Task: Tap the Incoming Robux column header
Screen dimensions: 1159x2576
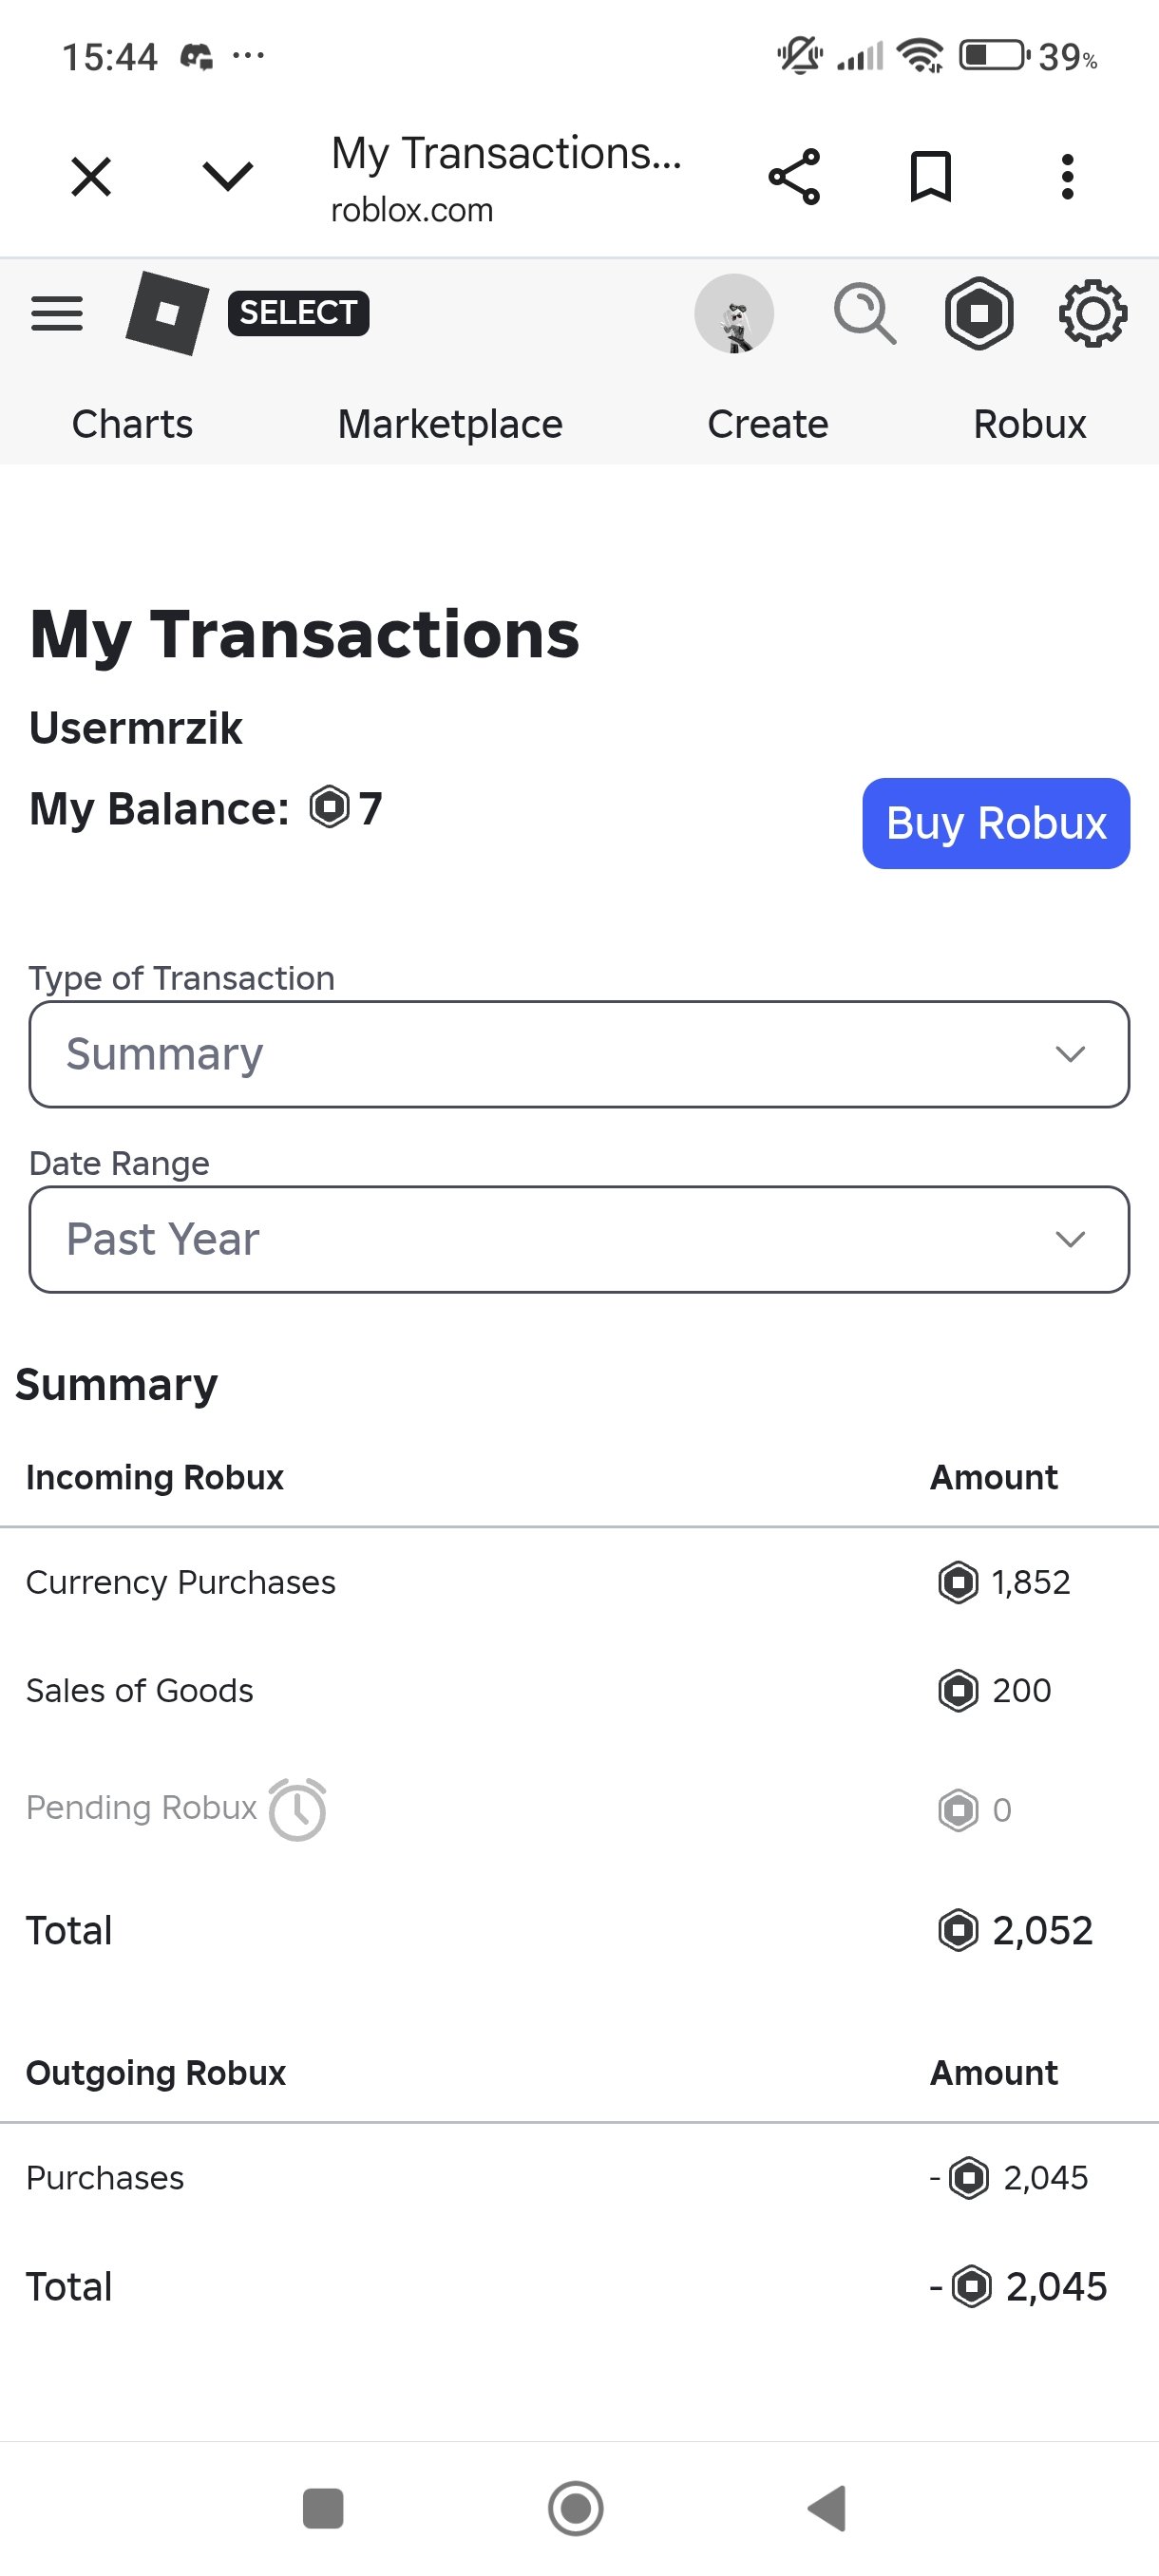Action: click(x=155, y=1477)
